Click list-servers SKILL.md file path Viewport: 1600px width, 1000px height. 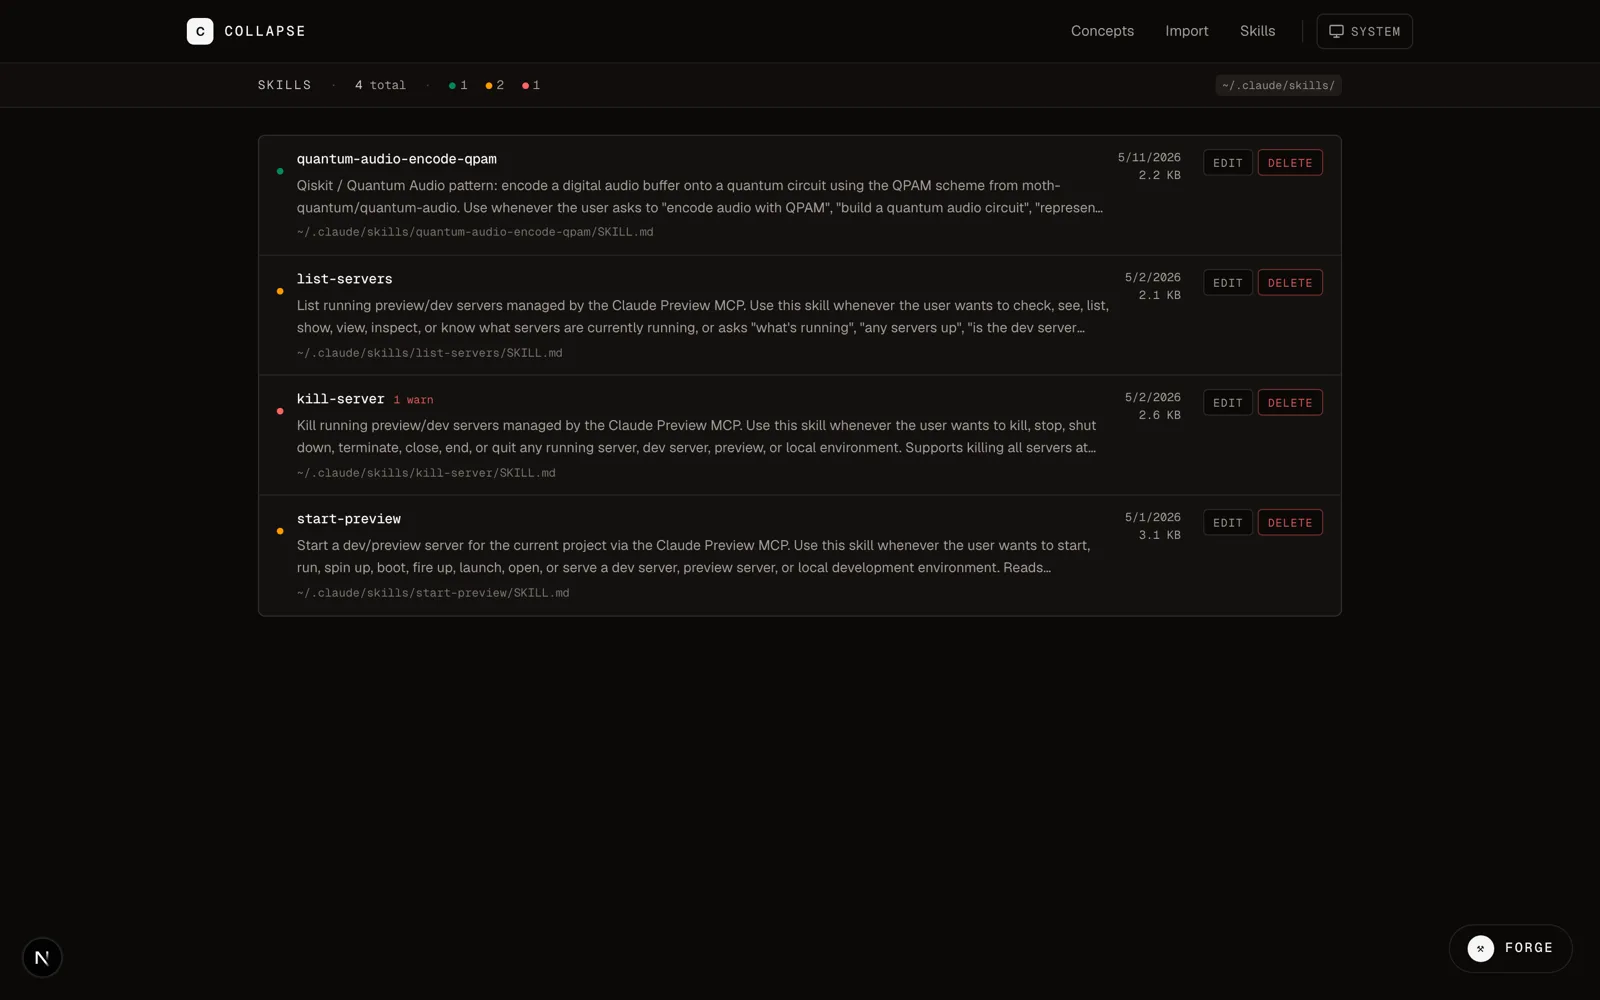coord(429,353)
